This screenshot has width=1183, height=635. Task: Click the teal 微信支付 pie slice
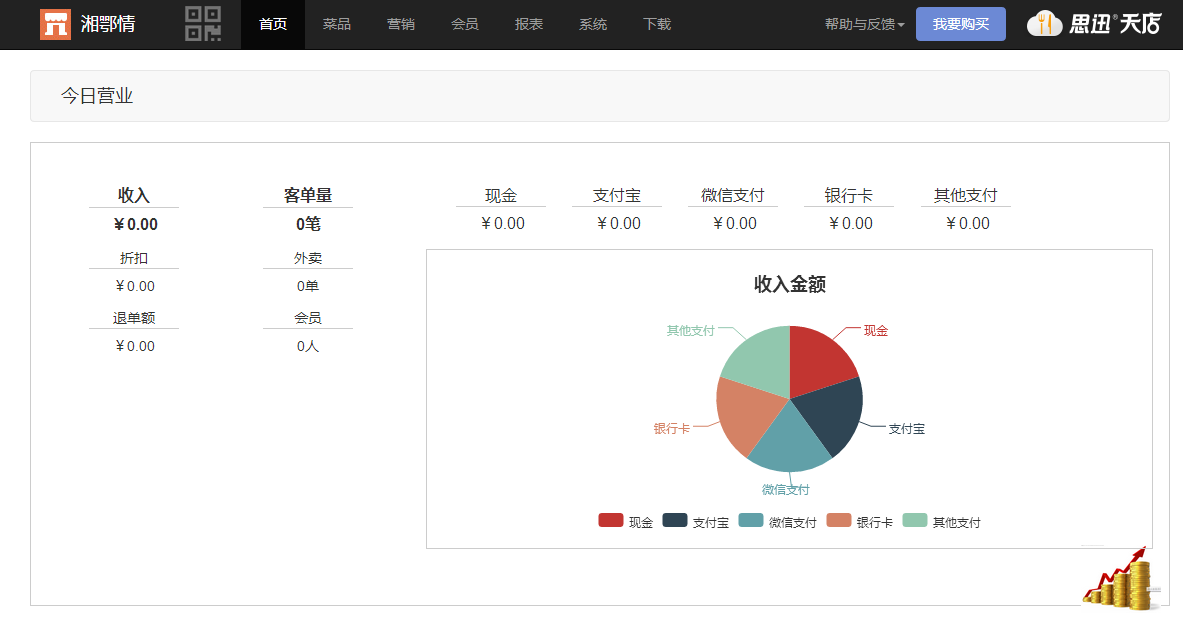[x=788, y=445]
